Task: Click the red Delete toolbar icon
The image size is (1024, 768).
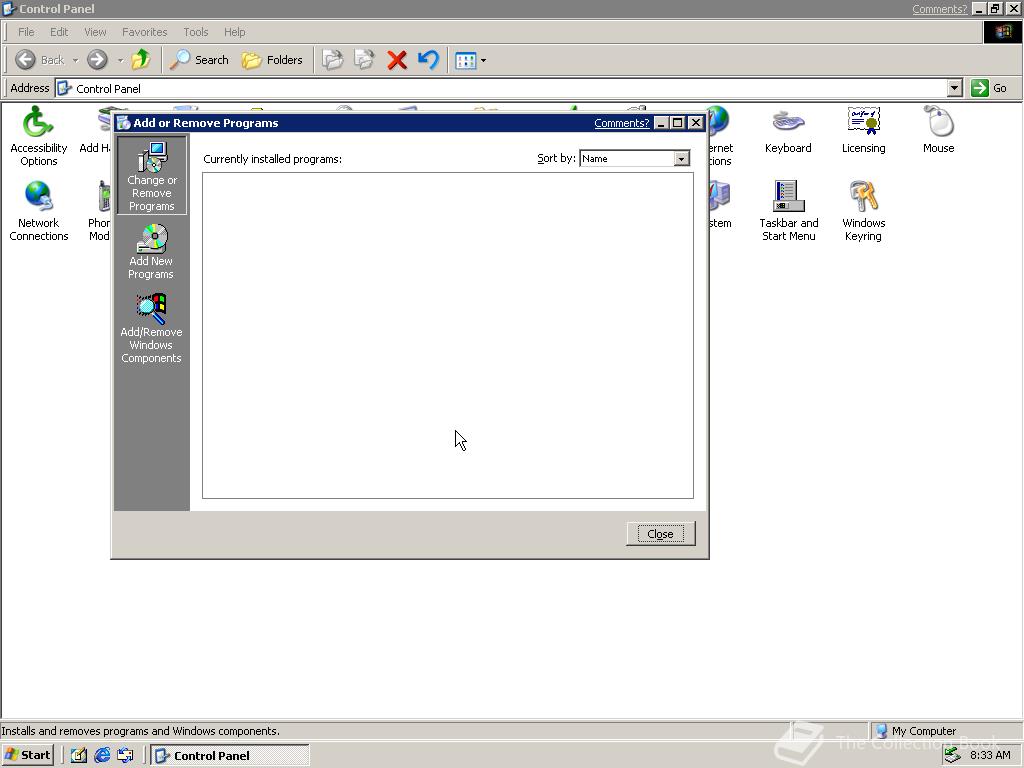Action: [396, 60]
